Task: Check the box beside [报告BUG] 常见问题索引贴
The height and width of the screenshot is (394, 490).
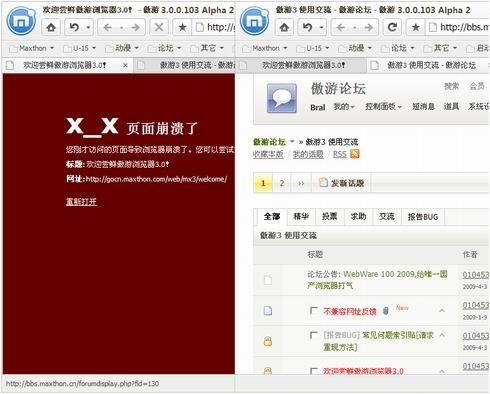Action: click(x=313, y=335)
